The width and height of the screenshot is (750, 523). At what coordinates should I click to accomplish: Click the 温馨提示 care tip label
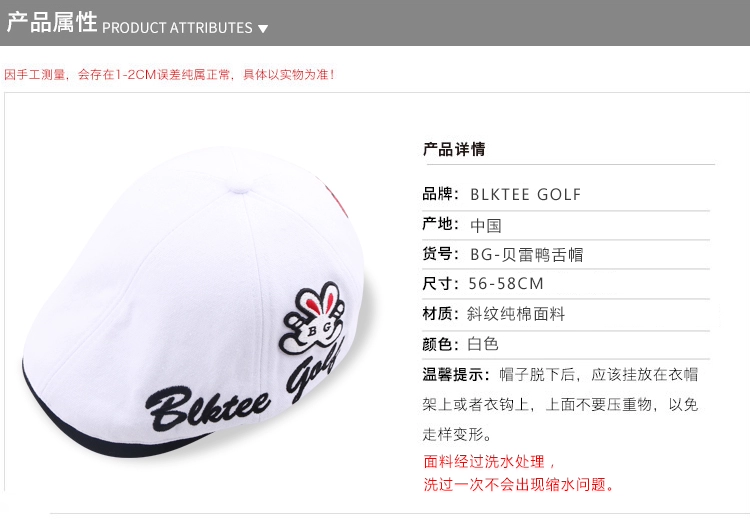pos(456,374)
